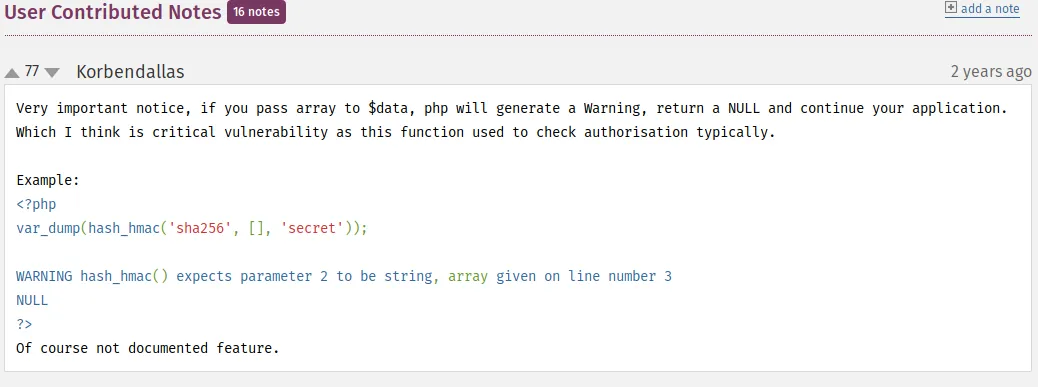1038x387 pixels.
Task: Click the 'sha256' string in the code
Action: point(201,228)
